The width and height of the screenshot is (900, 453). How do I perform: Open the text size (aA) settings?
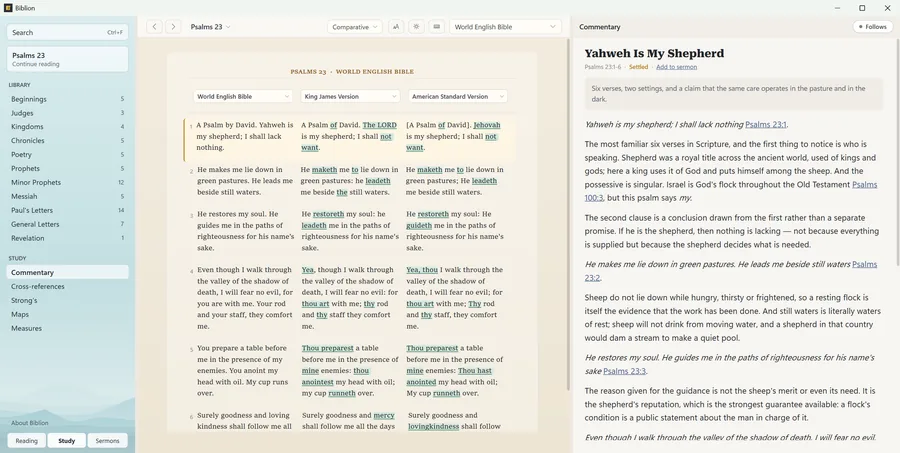396,26
